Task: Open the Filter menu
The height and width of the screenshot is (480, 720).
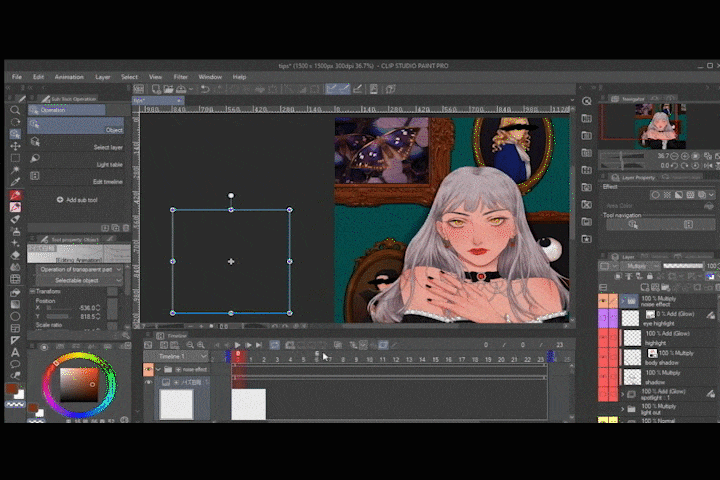Action: (x=181, y=77)
